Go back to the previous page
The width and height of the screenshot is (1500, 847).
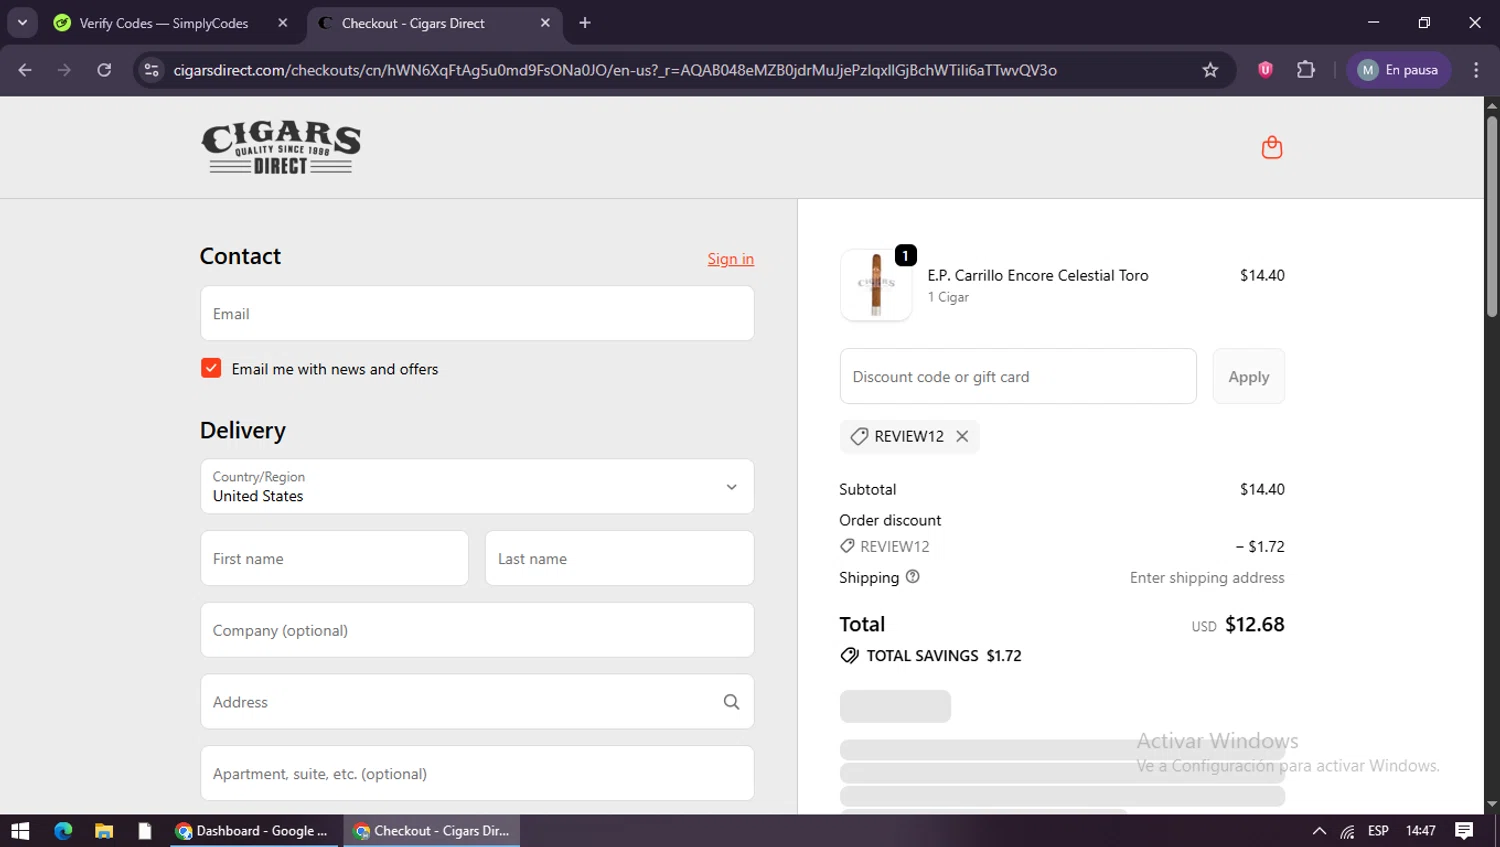[25, 70]
